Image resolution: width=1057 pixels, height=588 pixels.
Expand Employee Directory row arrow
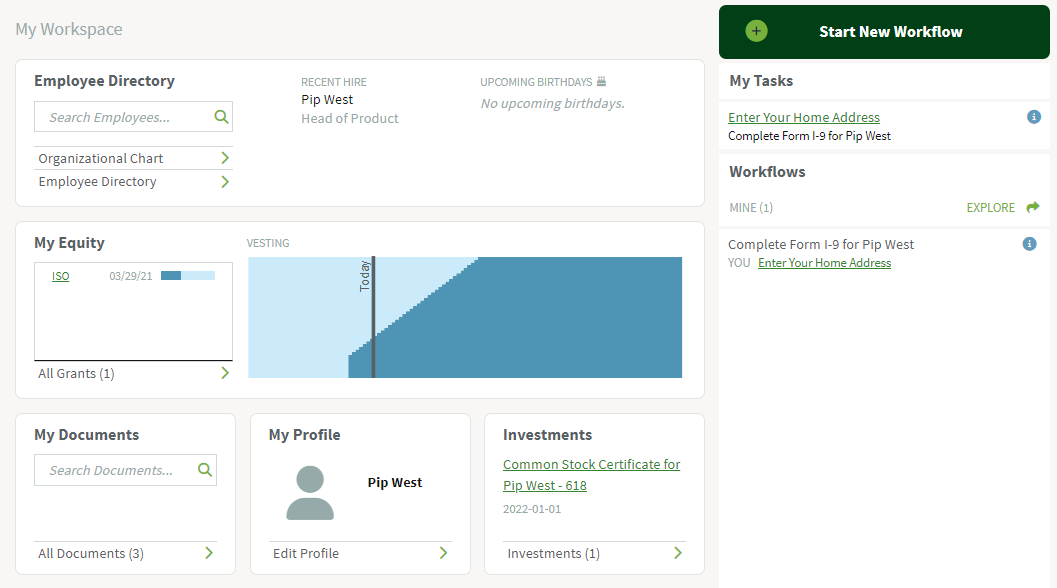point(225,181)
